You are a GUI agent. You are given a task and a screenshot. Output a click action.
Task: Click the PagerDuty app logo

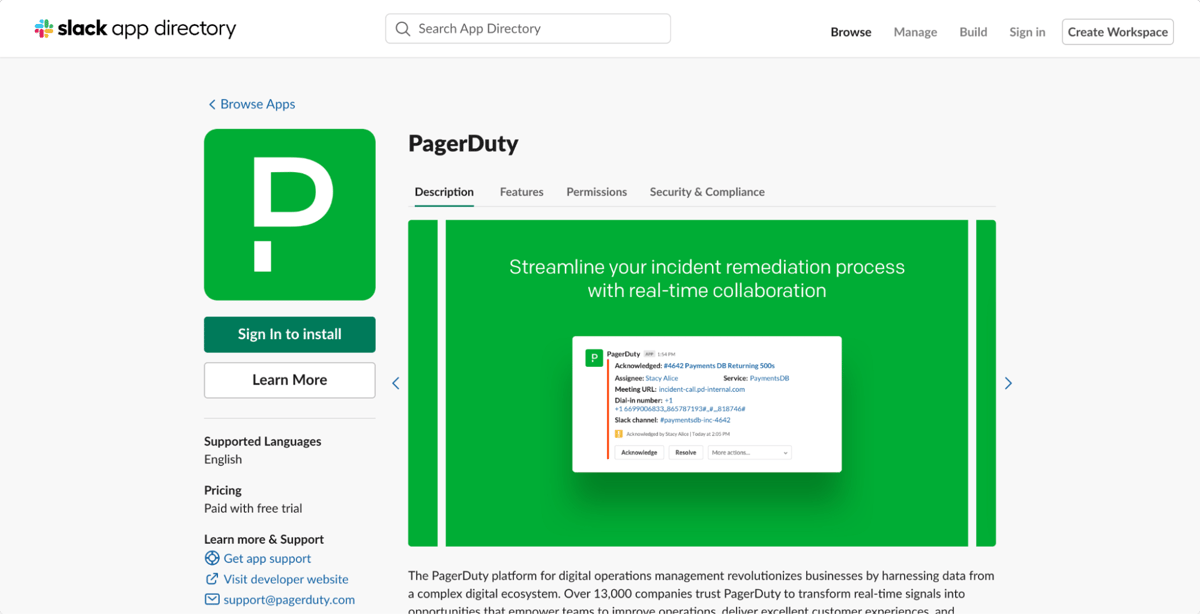(x=290, y=214)
